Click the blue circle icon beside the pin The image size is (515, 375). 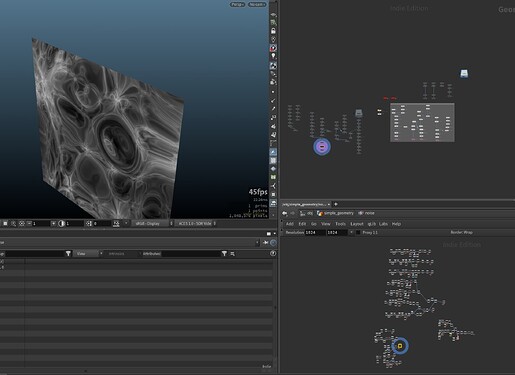[273, 243]
